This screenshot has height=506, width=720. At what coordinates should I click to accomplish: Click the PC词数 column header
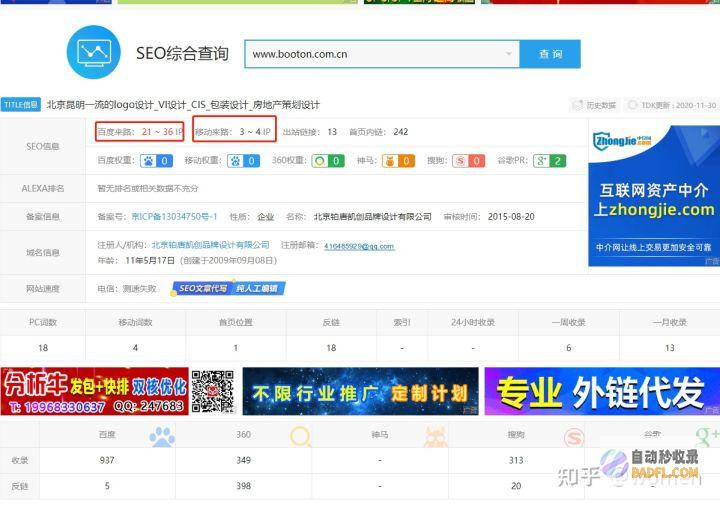(43, 322)
